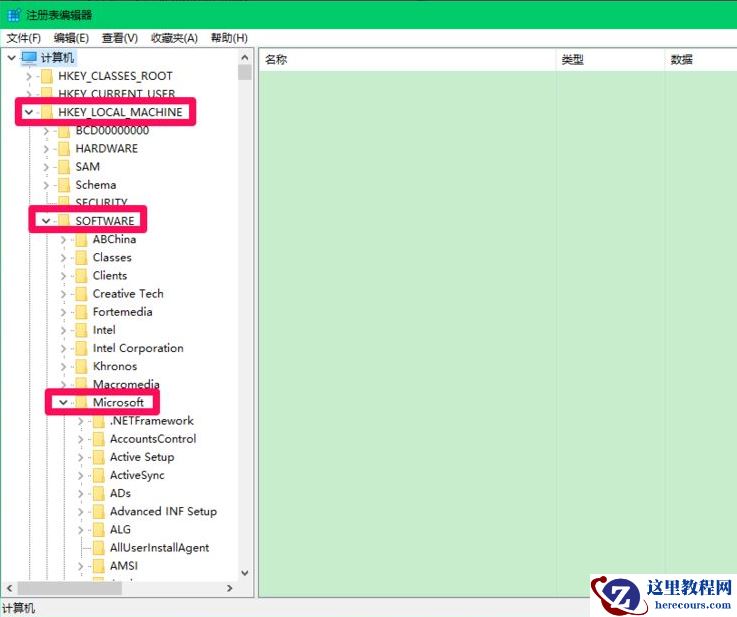
Task: Click the 计算机 path in status bar
Action: click(19, 609)
